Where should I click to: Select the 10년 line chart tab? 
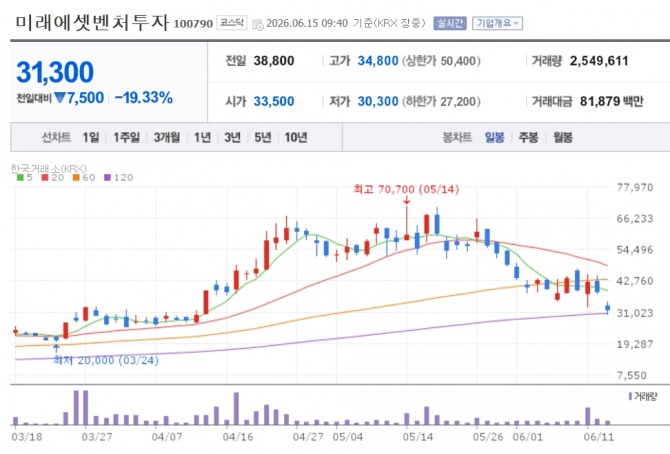tap(296, 137)
